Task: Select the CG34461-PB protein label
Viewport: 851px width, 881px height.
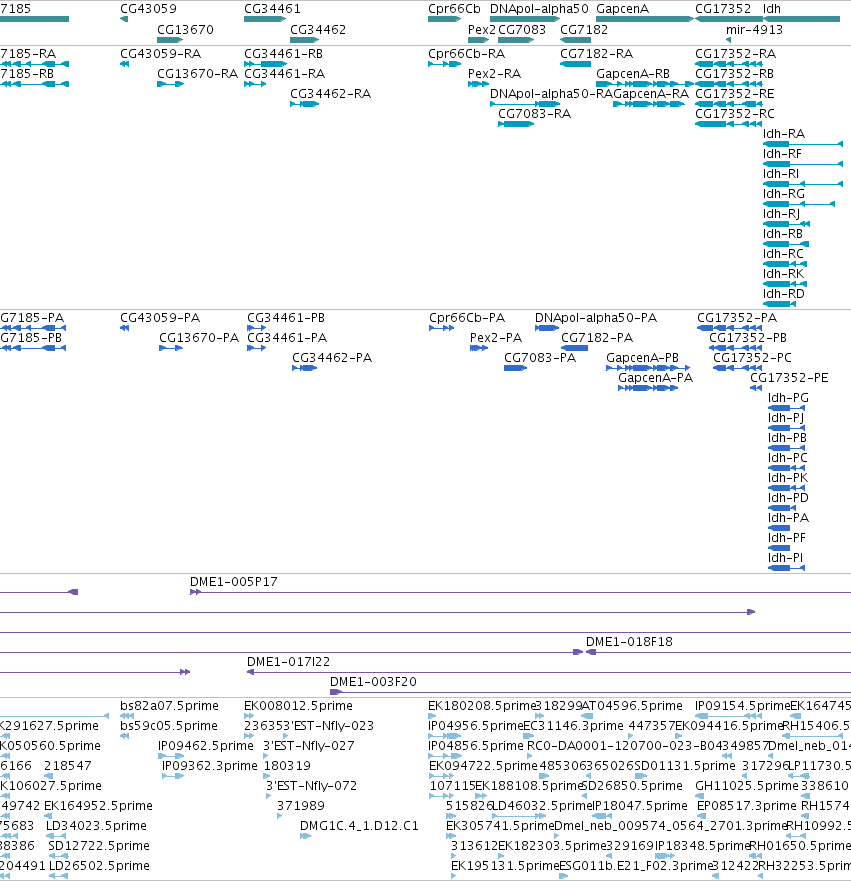Action: click(x=286, y=318)
